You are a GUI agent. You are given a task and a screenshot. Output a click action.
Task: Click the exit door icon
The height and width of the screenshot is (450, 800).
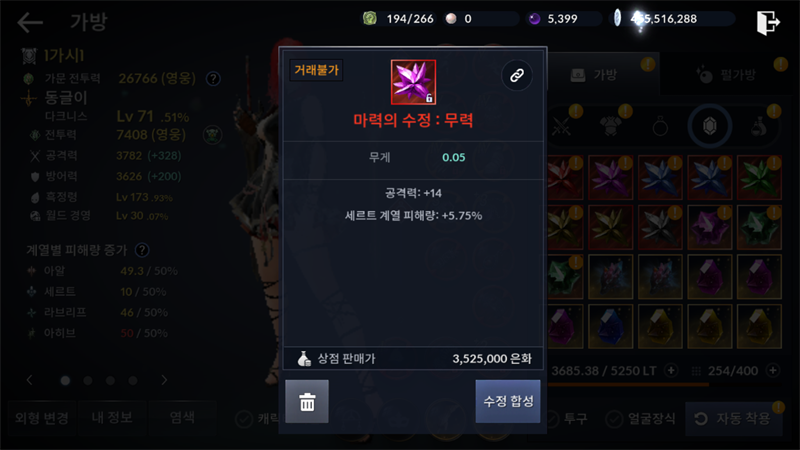click(768, 22)
